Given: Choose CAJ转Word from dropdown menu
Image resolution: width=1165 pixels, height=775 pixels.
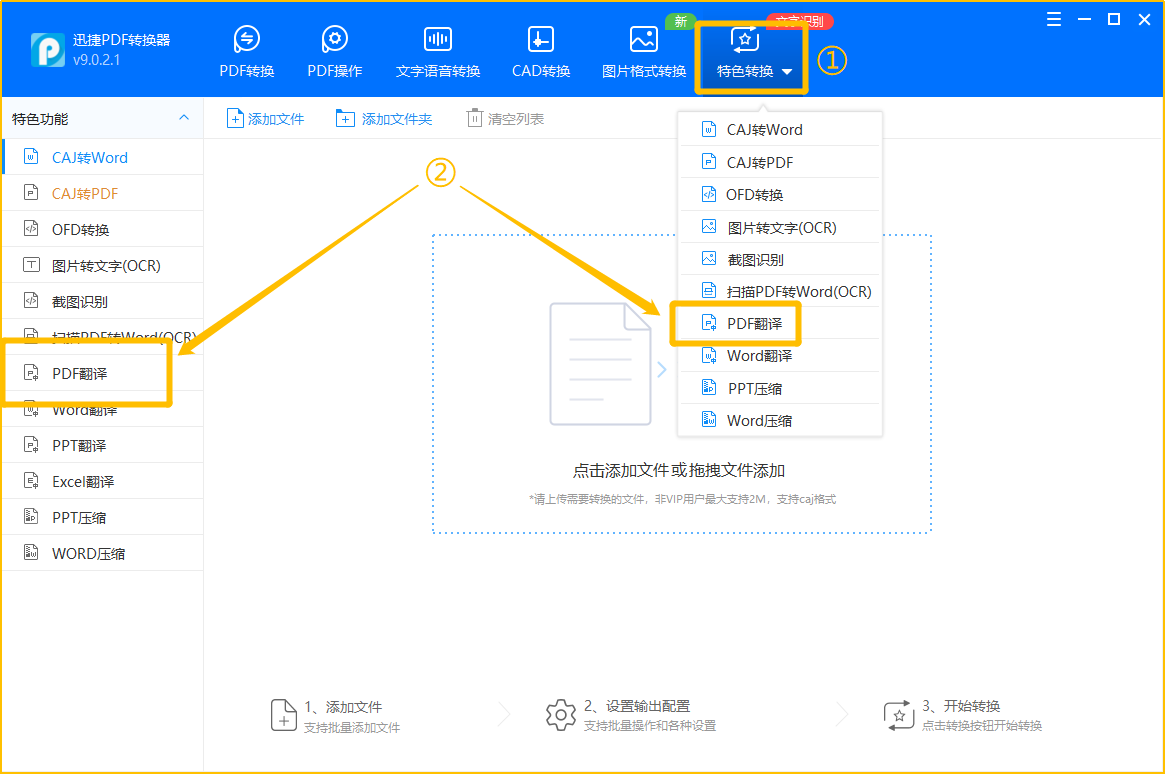Looking at the screenshot, I should coord(779,129).
